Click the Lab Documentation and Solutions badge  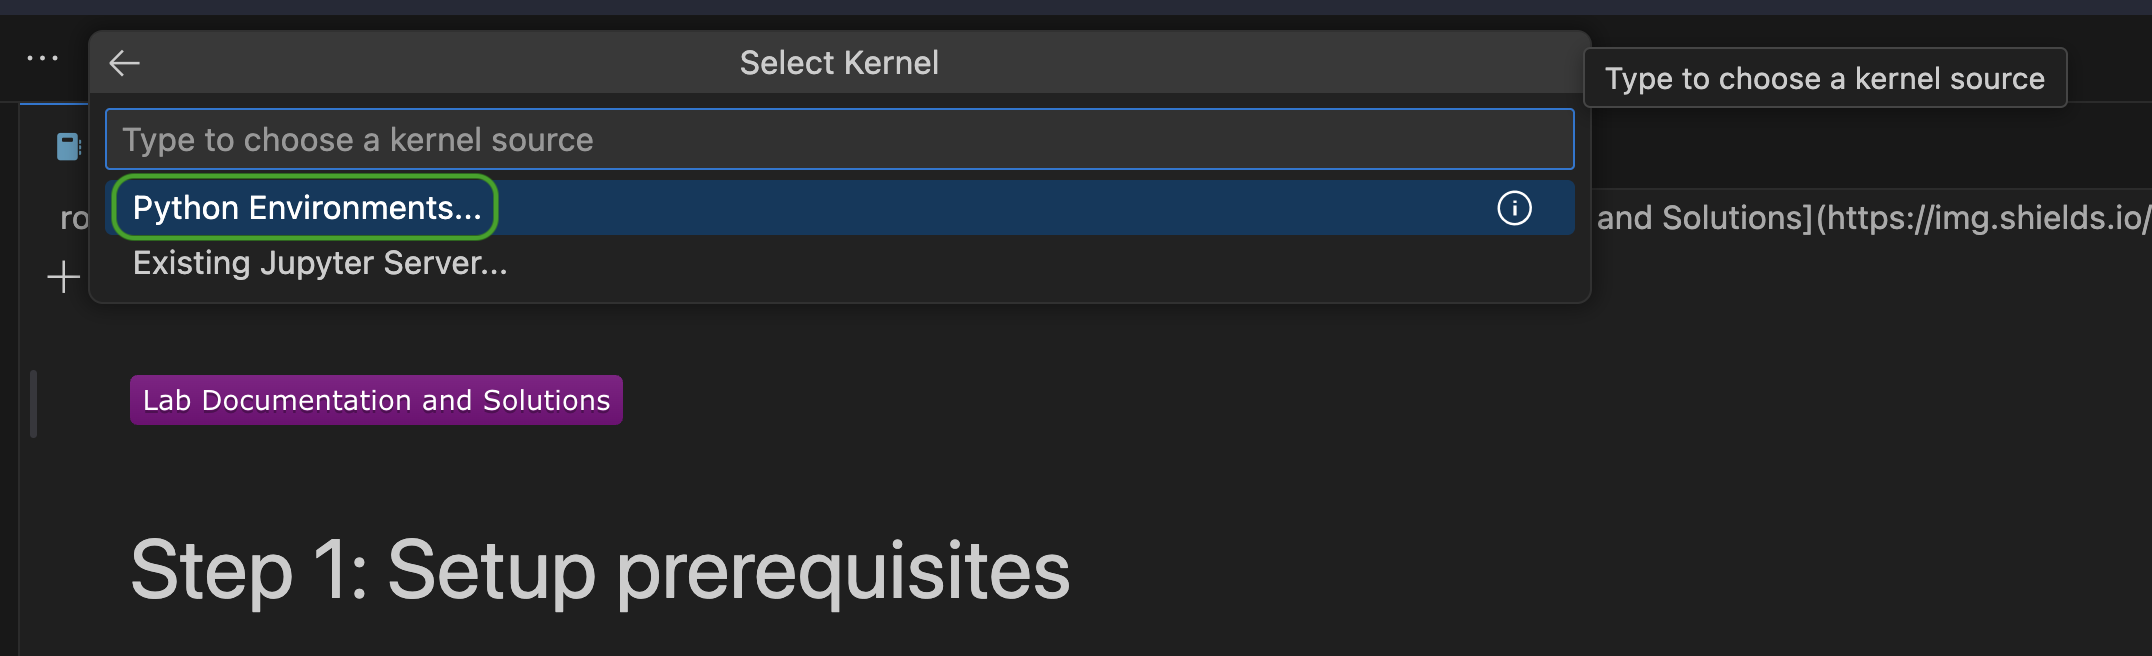[376, 400]
